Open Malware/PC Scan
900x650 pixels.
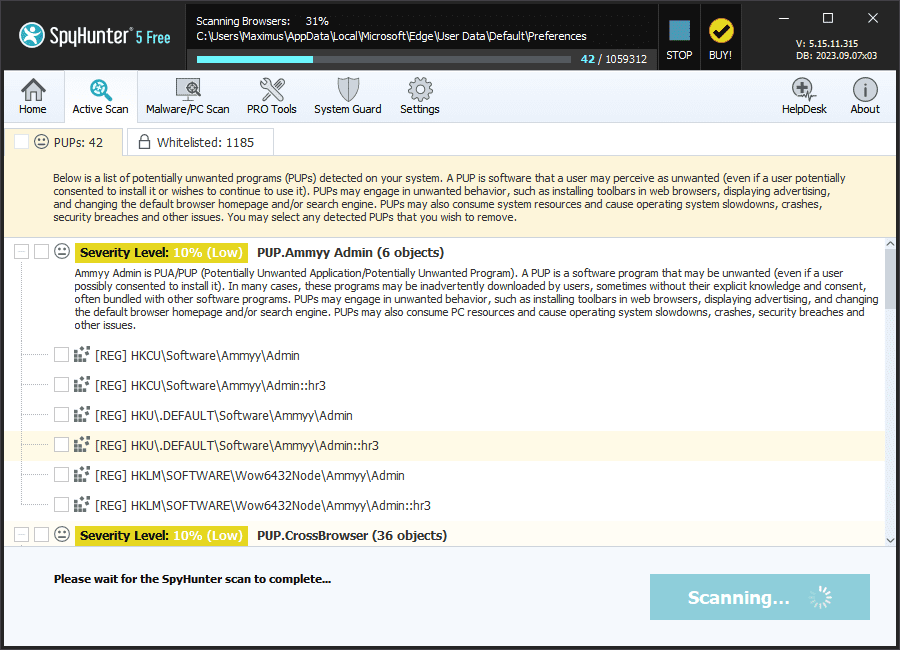coord(188,96)
